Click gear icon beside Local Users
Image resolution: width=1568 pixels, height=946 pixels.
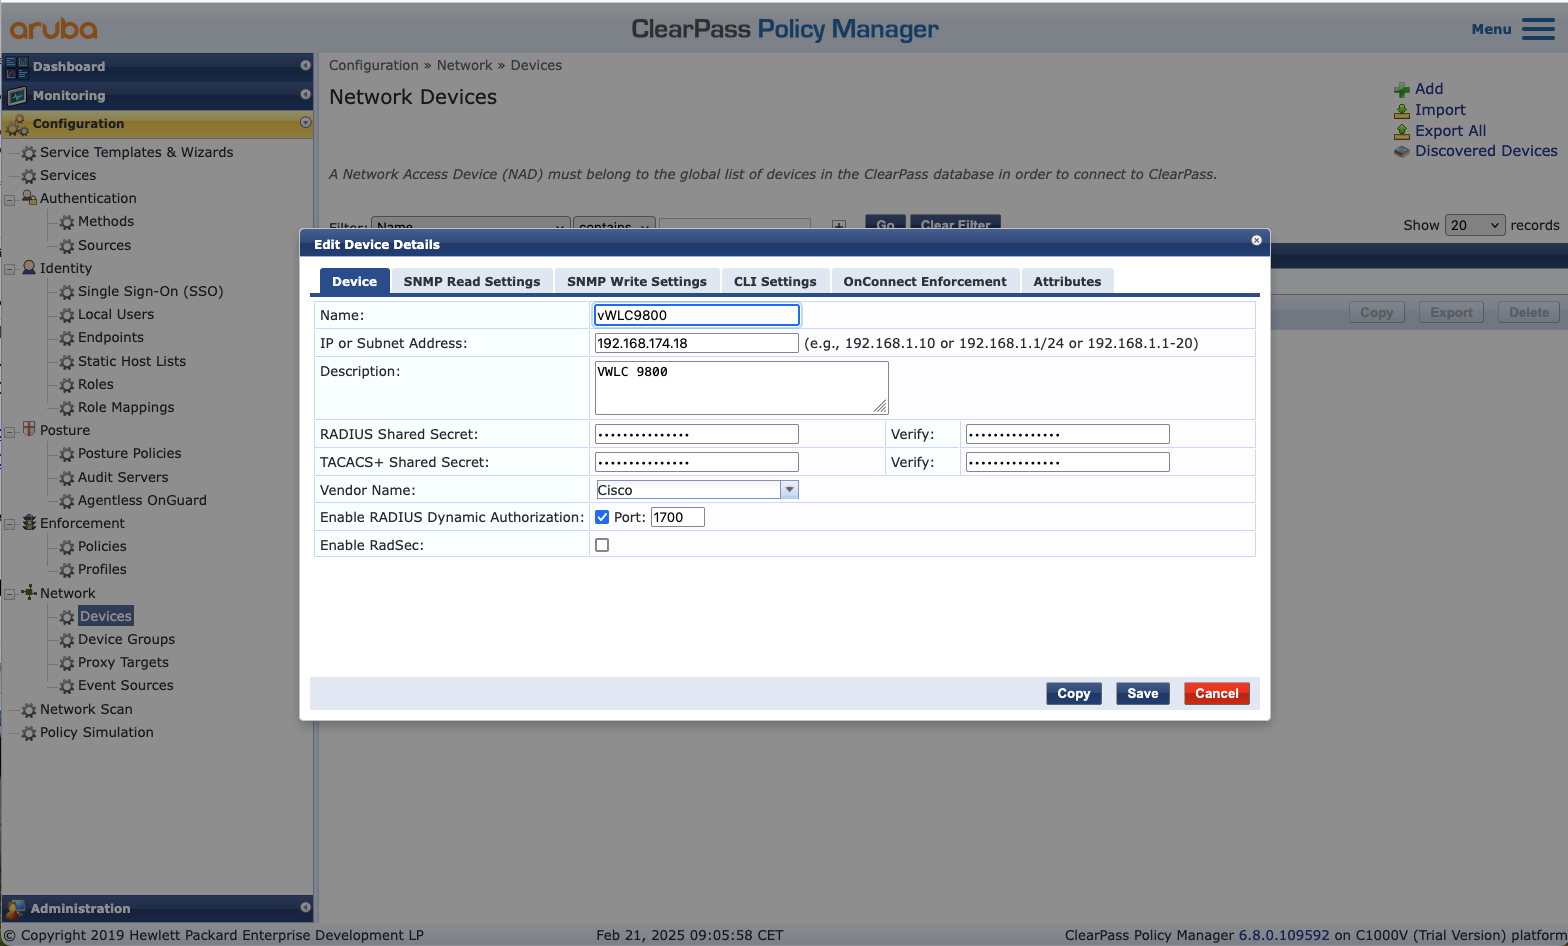(x=67, y=316)
